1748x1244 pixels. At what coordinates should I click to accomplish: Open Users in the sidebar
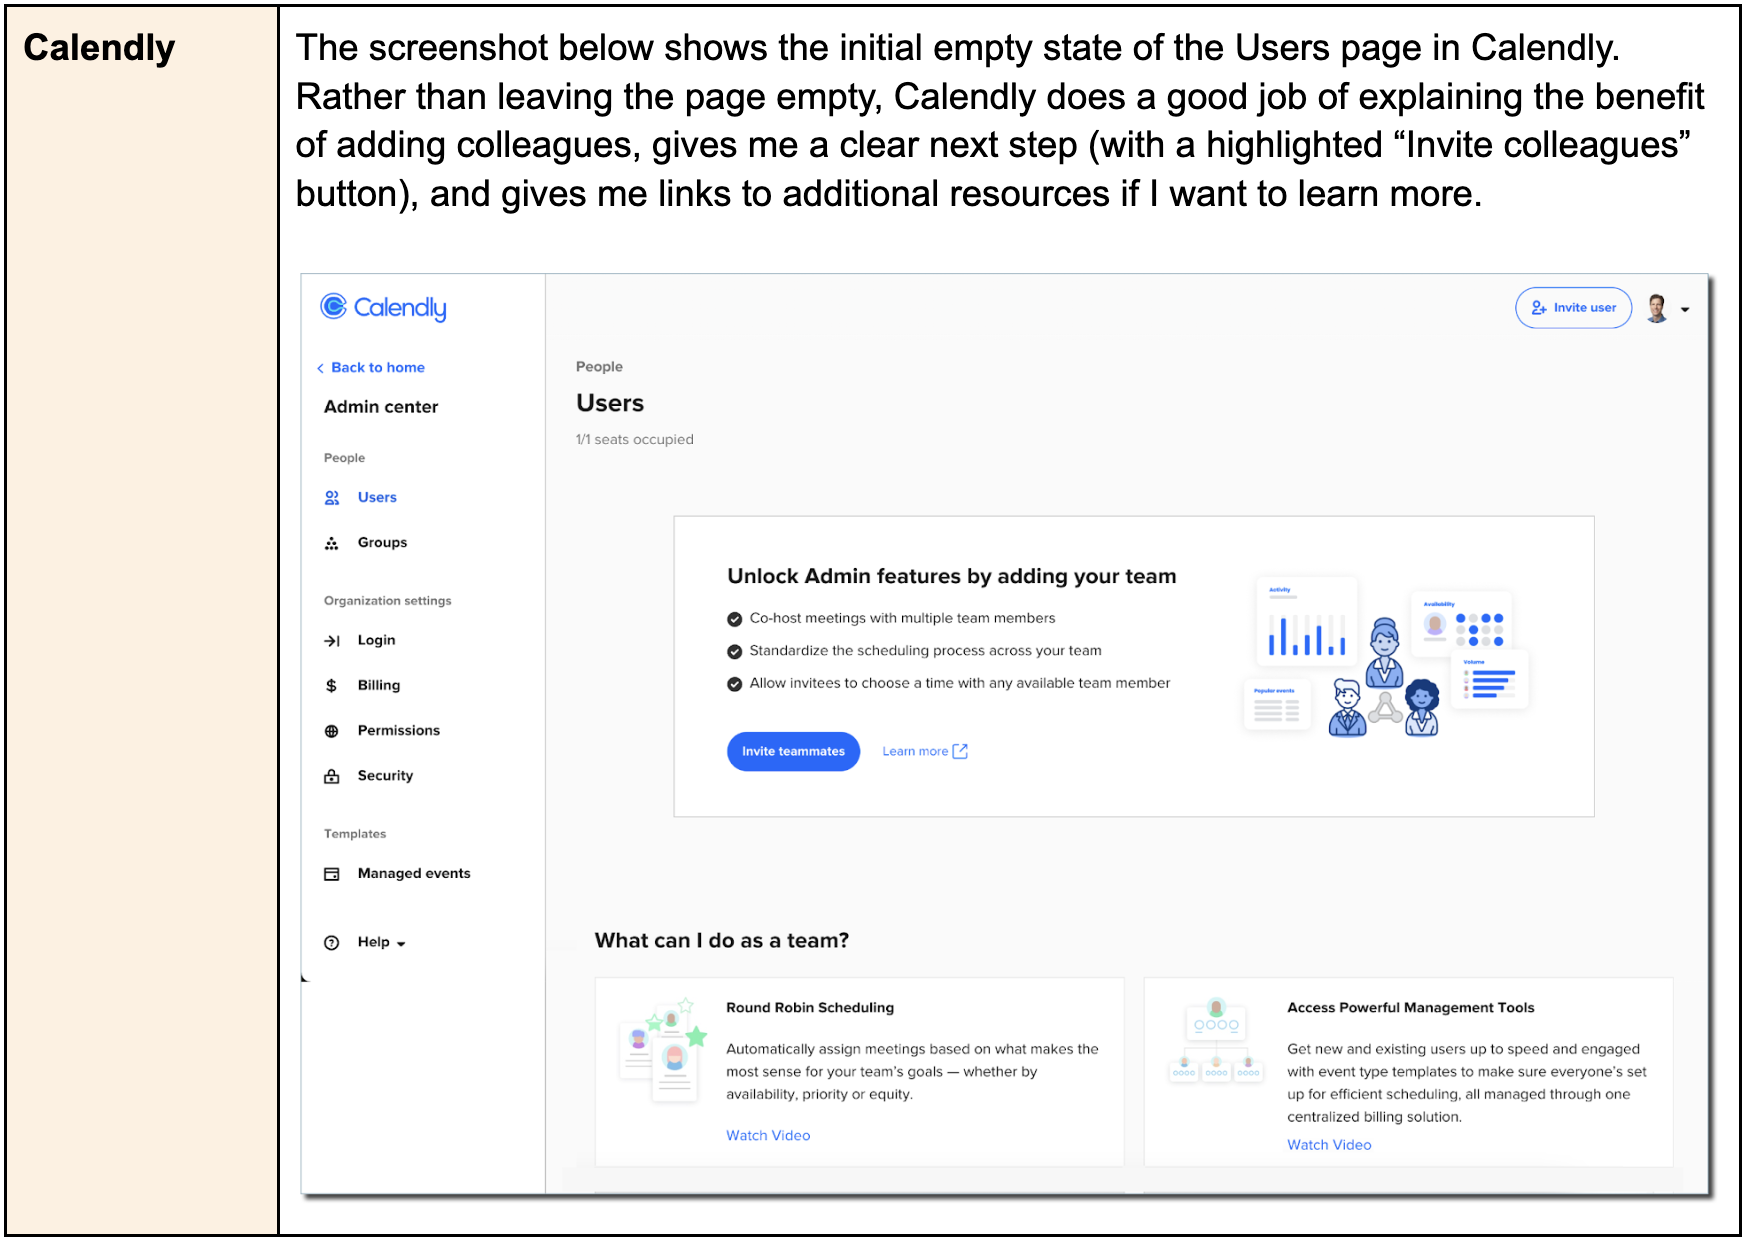point(377,498)
